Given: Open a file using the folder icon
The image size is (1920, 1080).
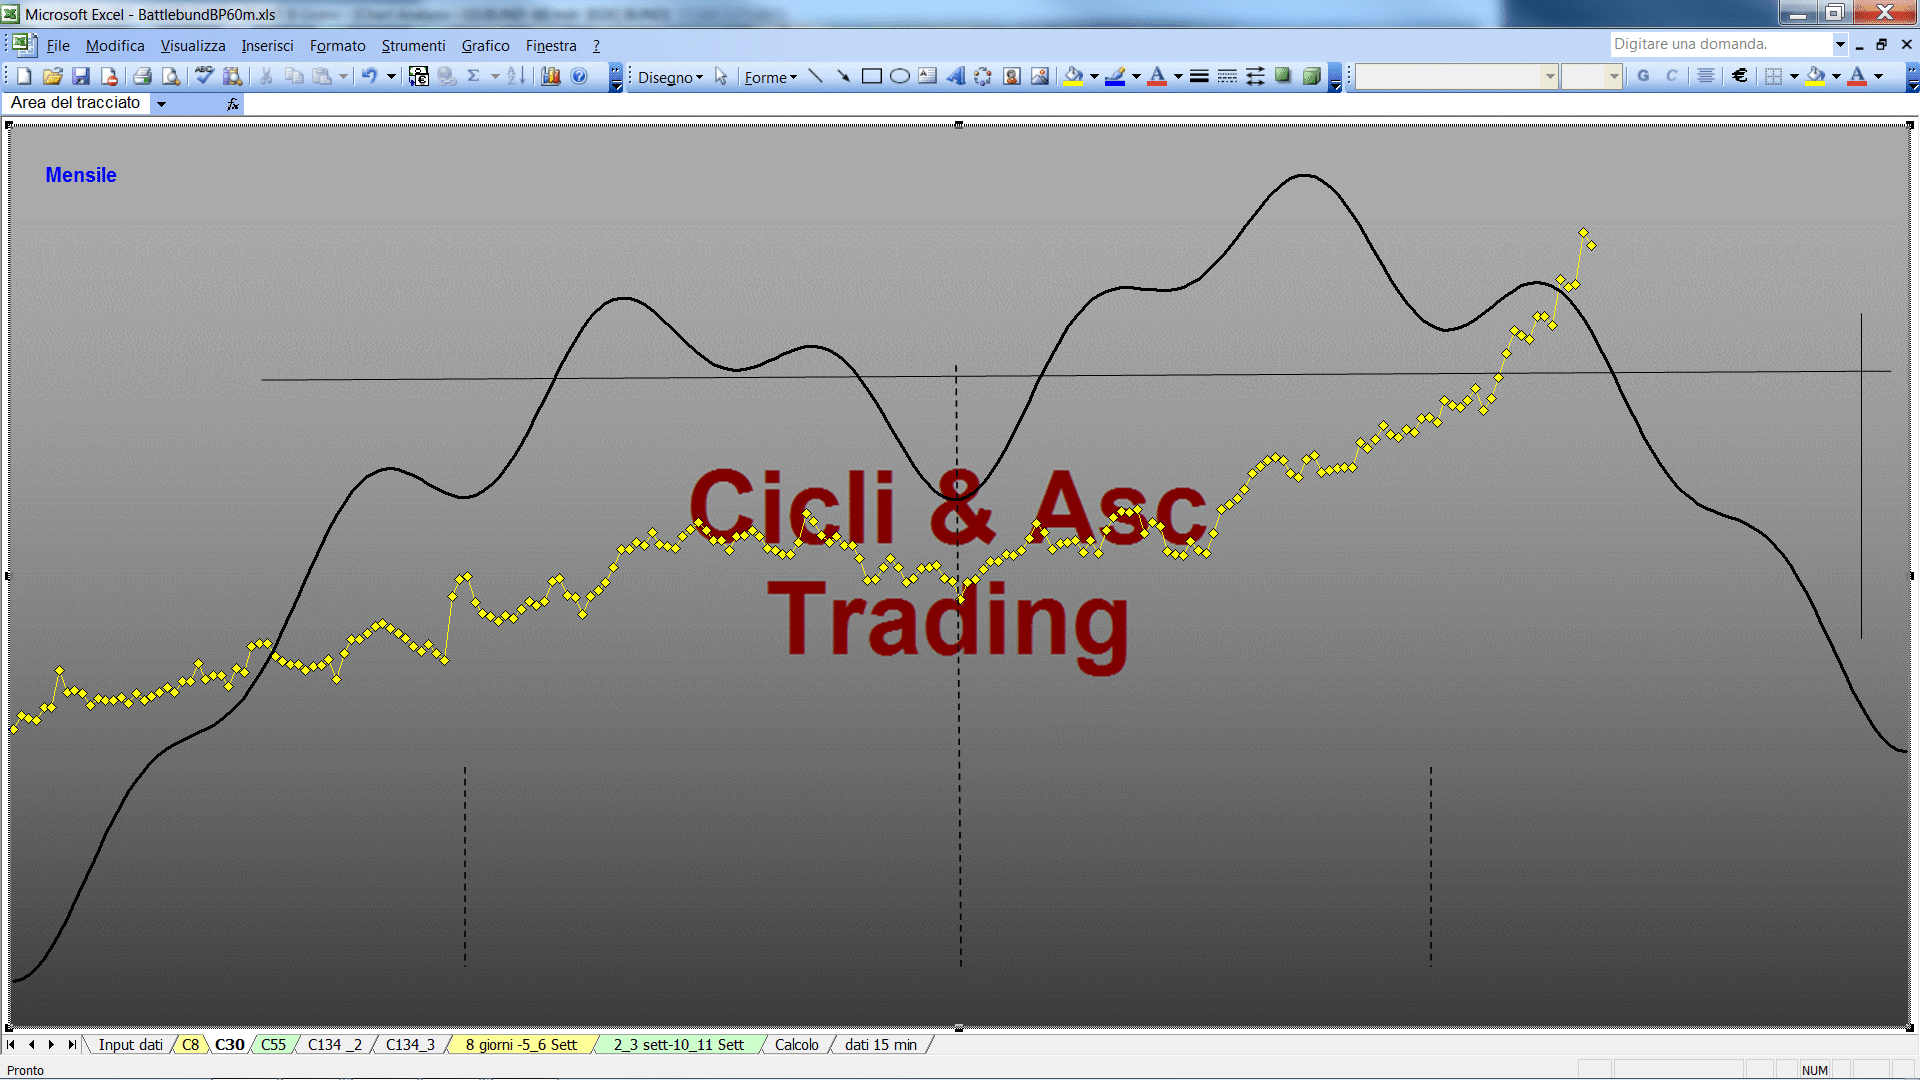Looking at the screenshot, I should (53, 76).
